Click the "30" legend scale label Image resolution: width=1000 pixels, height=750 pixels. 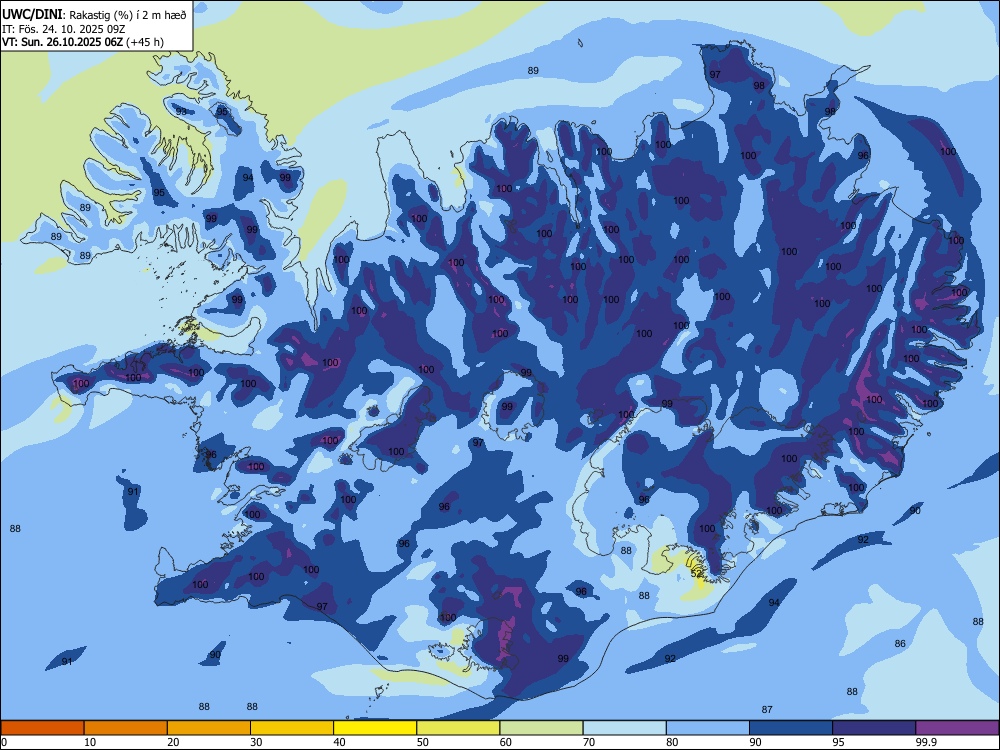click(x=256, y=742)
